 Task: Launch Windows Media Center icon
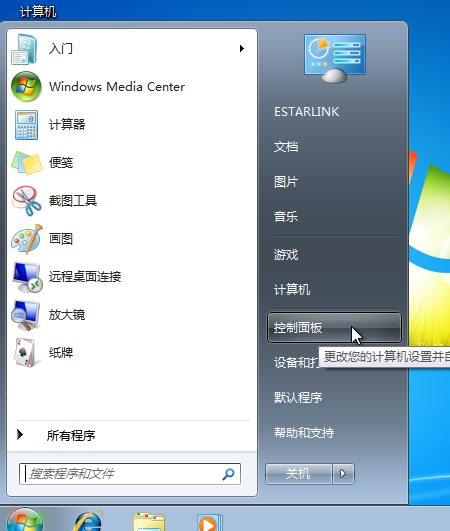[26, 87]
